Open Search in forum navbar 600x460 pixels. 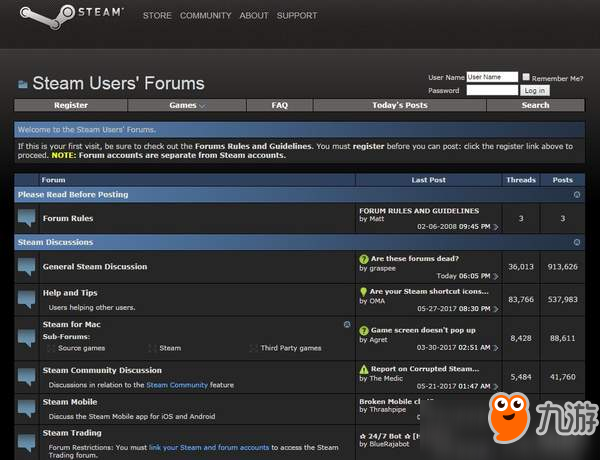click(535, 105)
